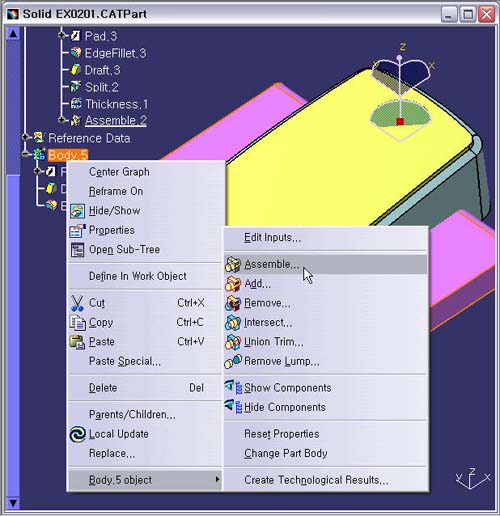The height and width of the screenshot is (516, 500).
Task: Expand the Pad.3 tree node
Action: point(62,35)
